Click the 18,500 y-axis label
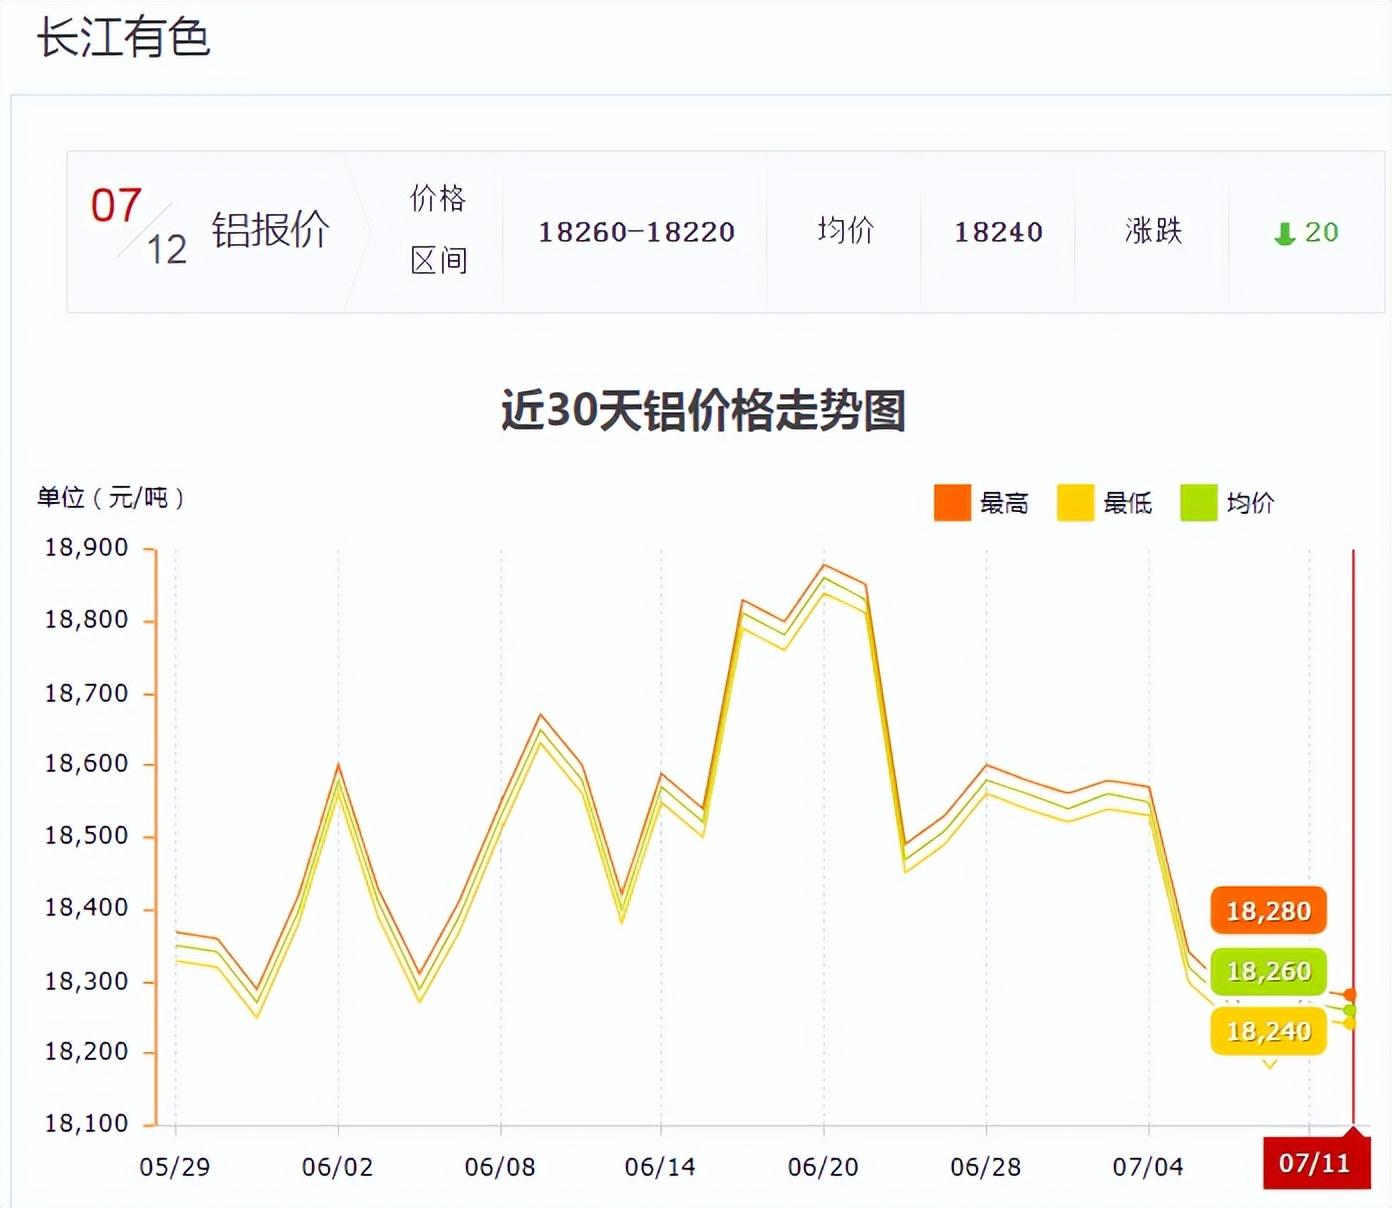The width and height of the screenshot is (1392, 1208). (86, 836)
